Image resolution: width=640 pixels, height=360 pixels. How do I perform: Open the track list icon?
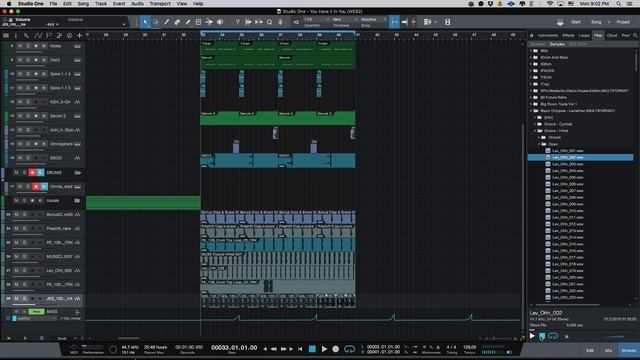click(6, 36)
